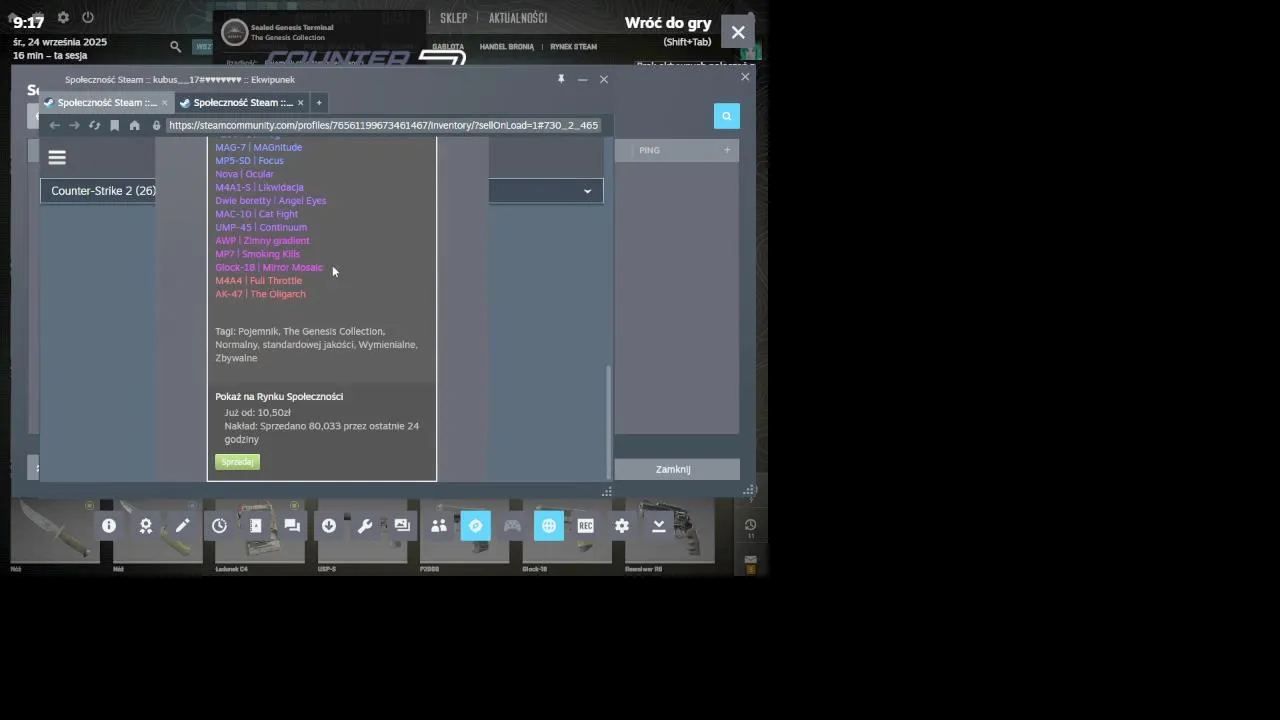The height and width of the screenshot is (720, 1280).
Task: Select the Rewolwer R8 inventory thumbnail
Action: (x=670, y=533)
